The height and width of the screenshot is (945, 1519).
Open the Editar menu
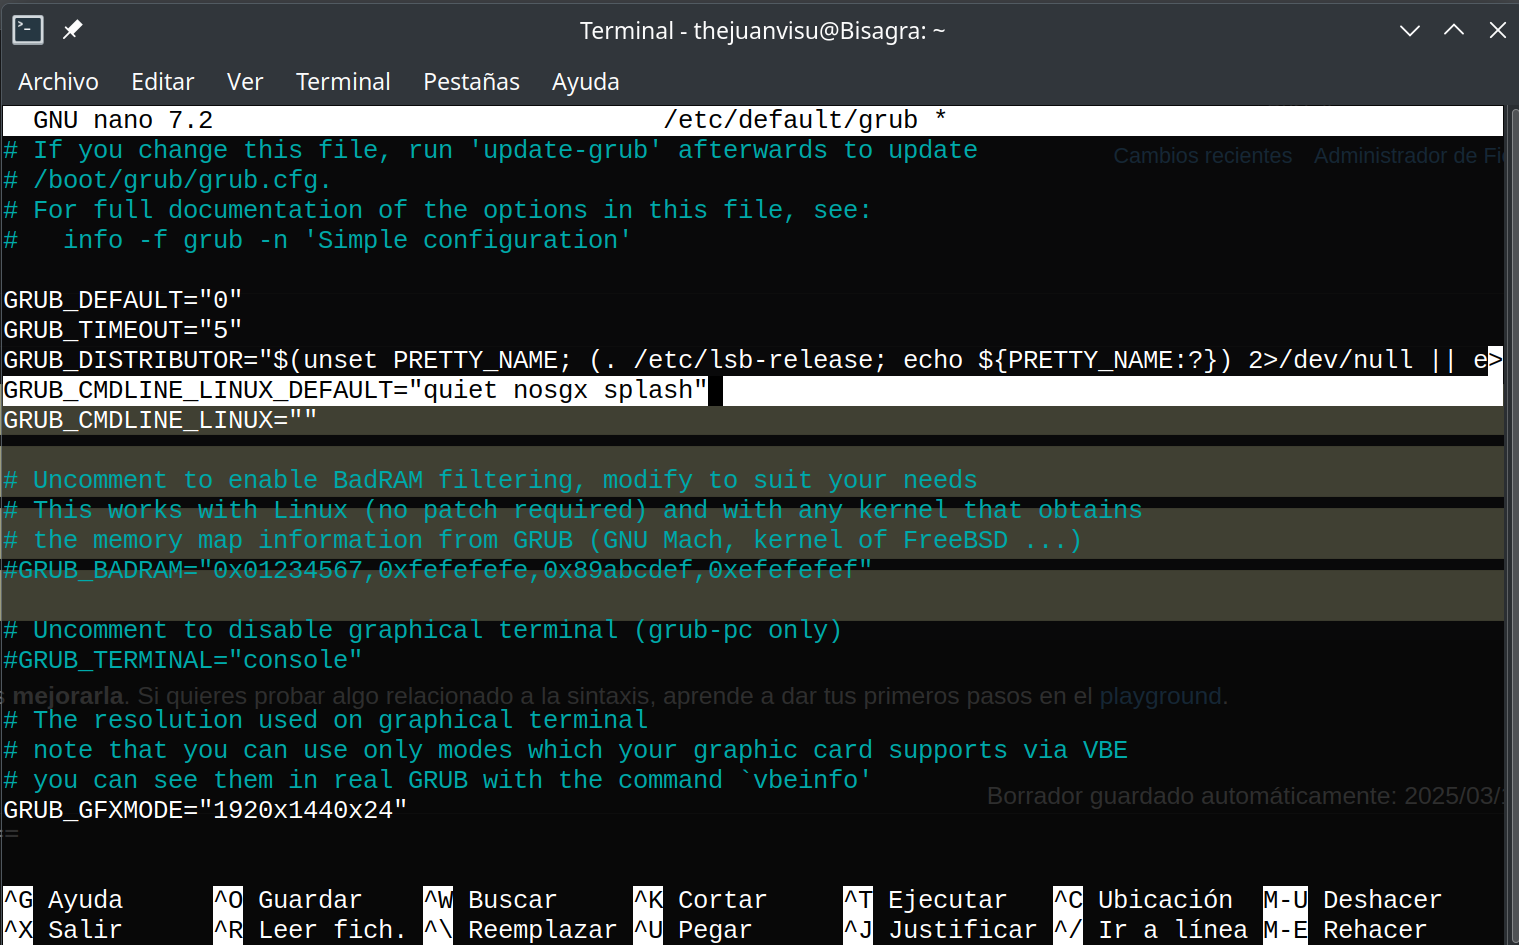click(x=162, y=82)
